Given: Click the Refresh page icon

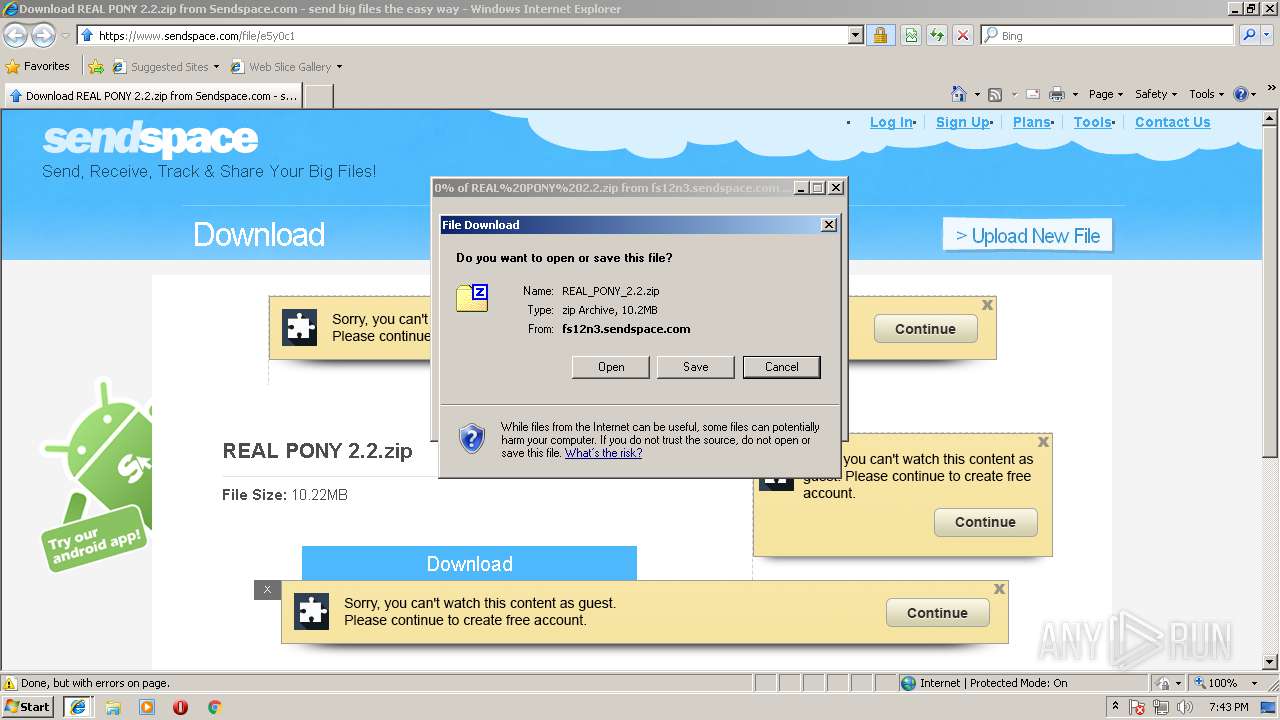Looking at the screenshot, I should tap(937, 35).
